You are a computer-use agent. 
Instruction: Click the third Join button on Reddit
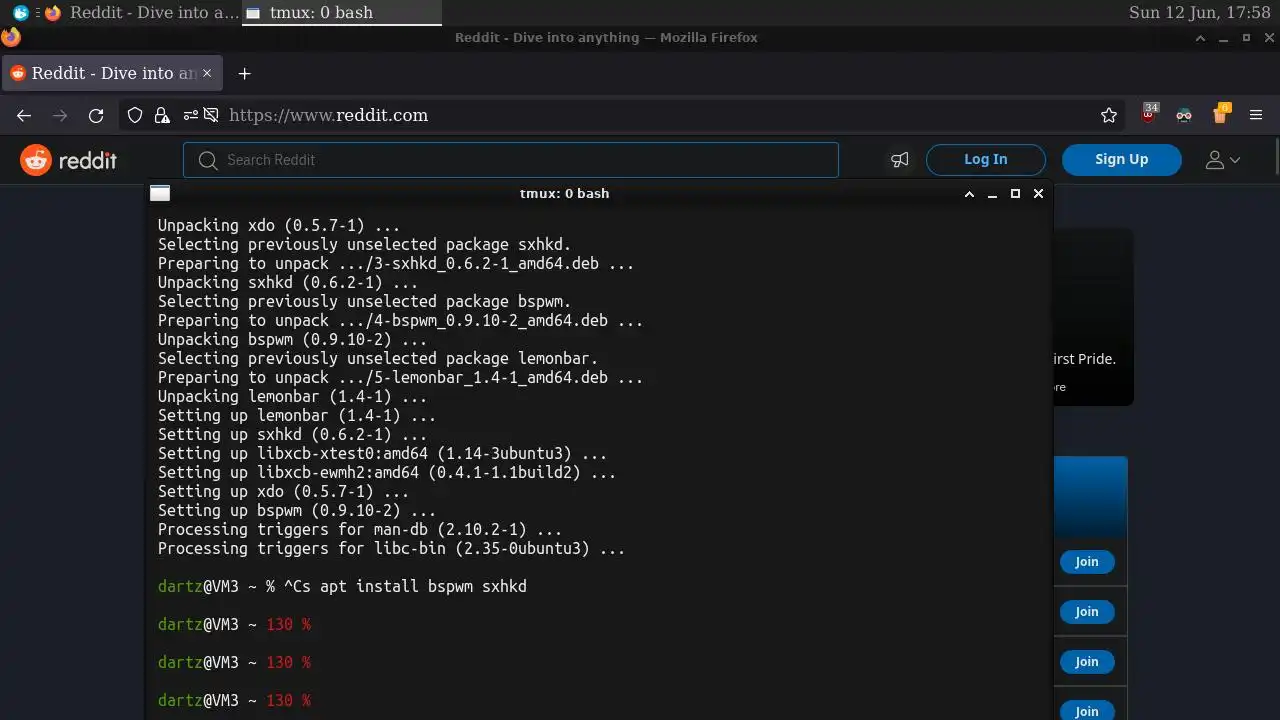point(1087,662)
